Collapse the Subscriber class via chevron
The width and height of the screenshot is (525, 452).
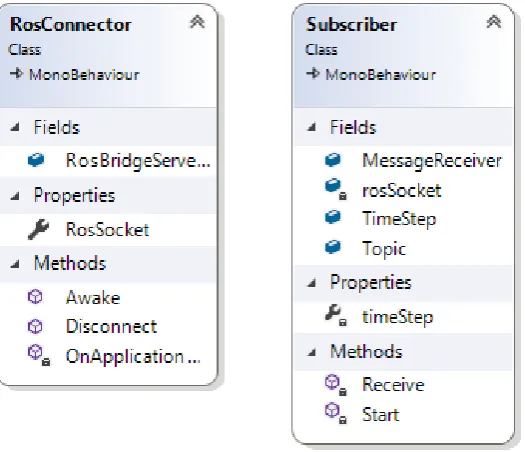tap(494, 22)
